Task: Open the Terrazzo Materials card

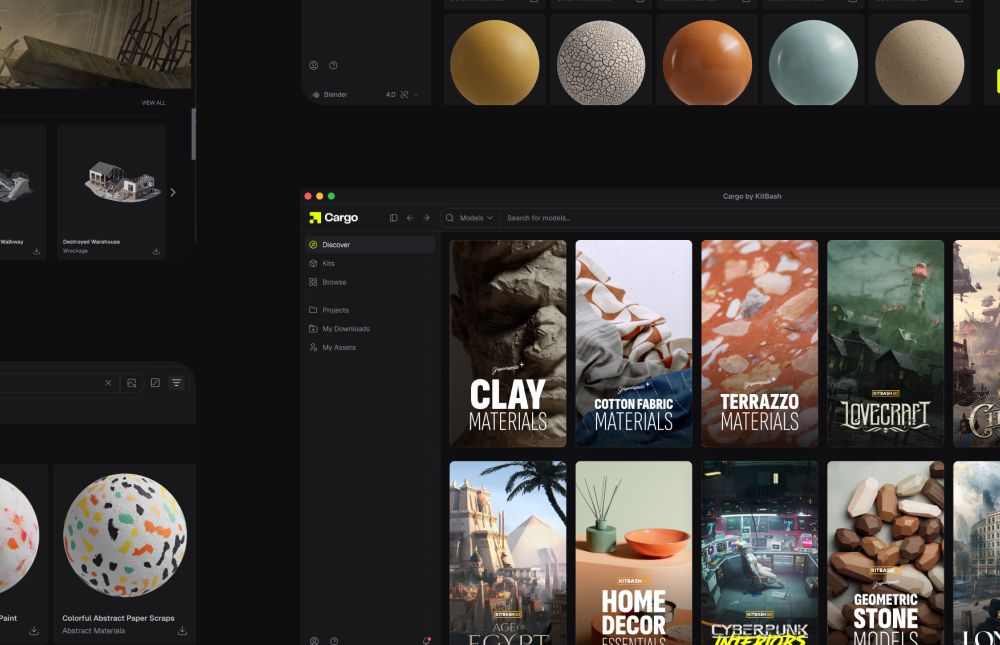Action: 760,343
